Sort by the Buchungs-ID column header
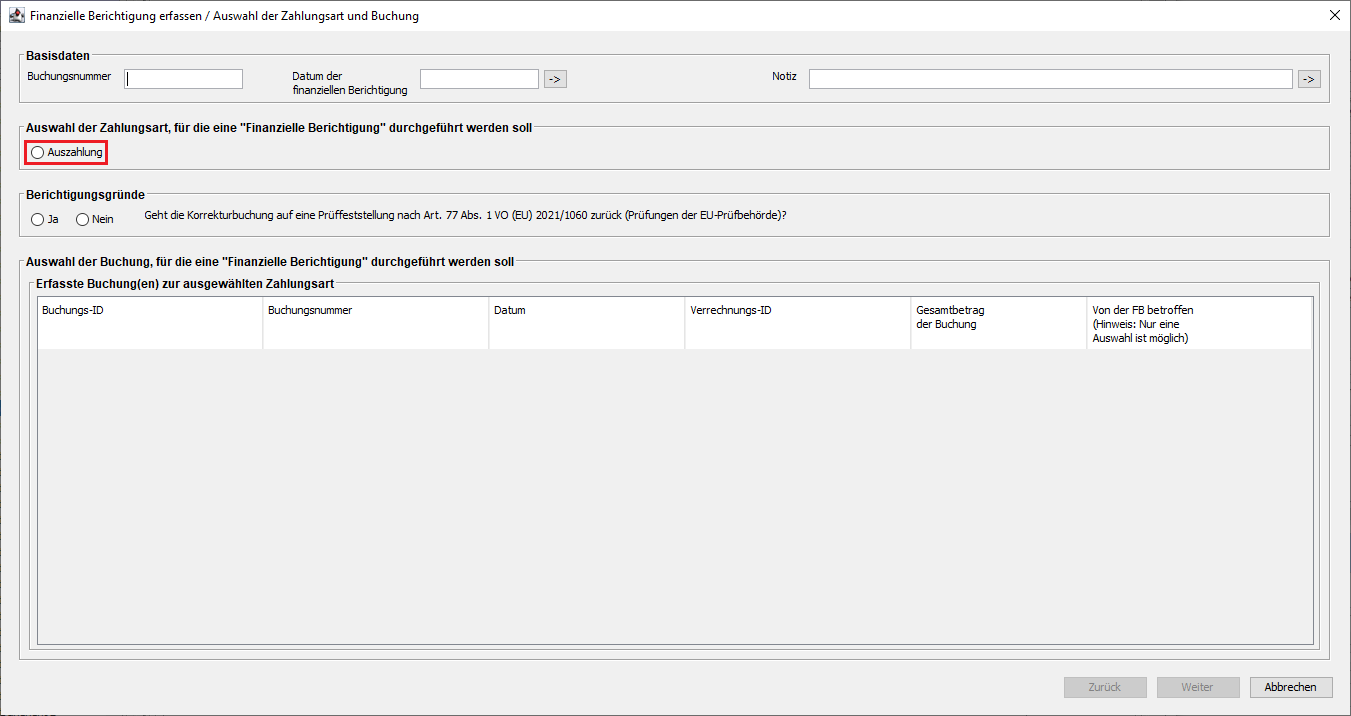 (x=150, y=323)
